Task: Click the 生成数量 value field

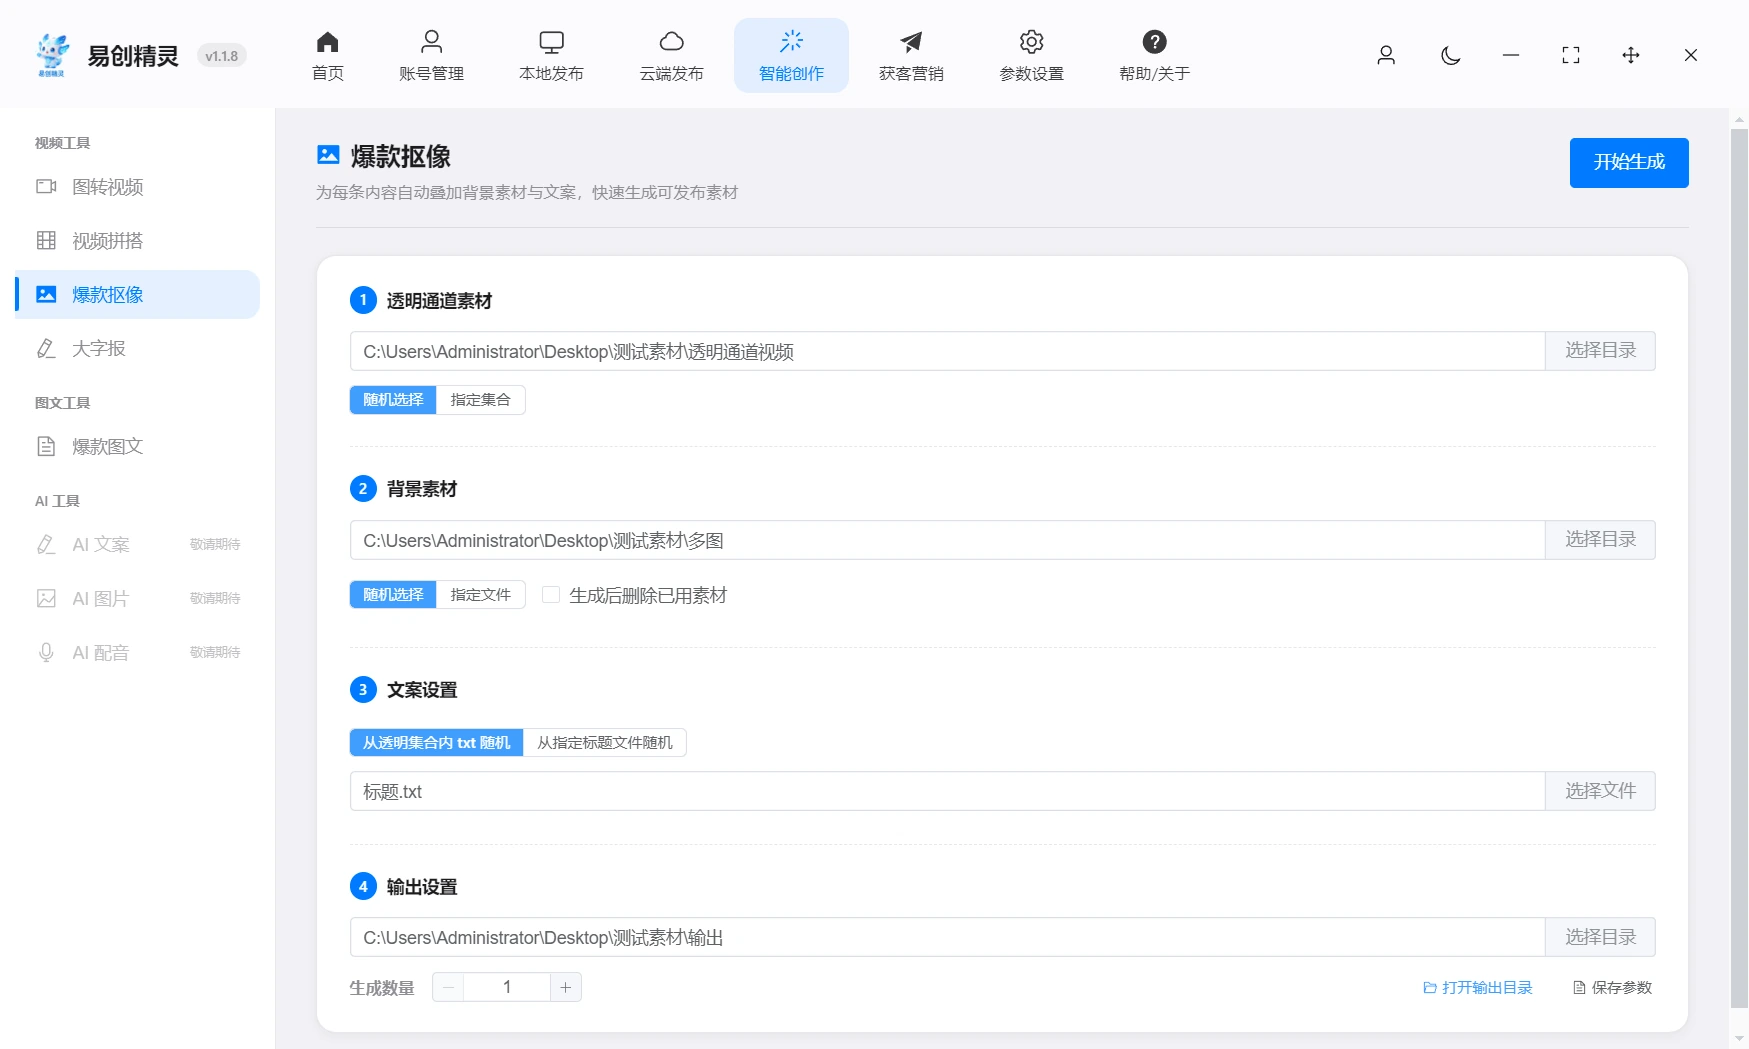Action: click(x=507, y=988)
